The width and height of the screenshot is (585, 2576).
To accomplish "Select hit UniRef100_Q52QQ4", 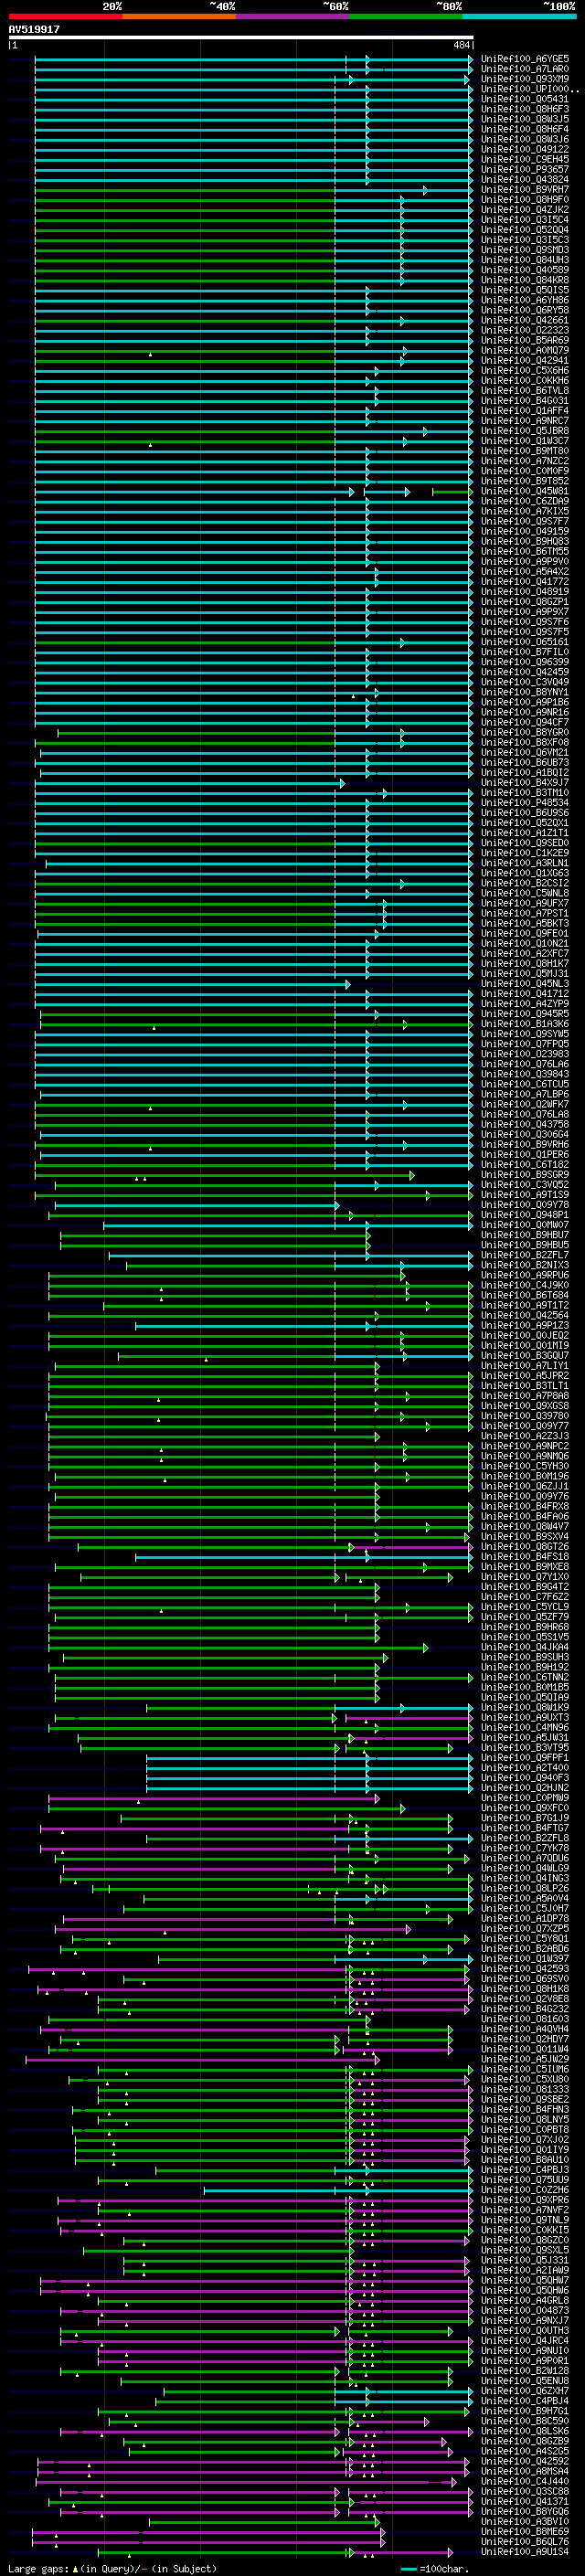I will point(525,230).
